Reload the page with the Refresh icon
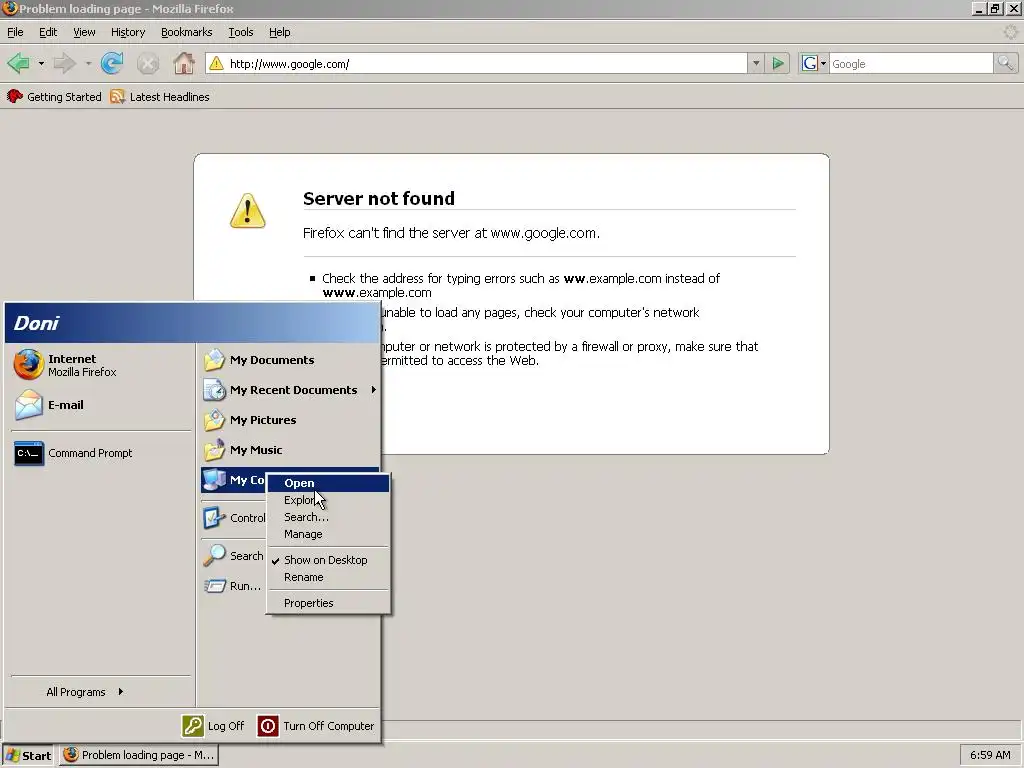1024x768 pixels. (112, 63)
